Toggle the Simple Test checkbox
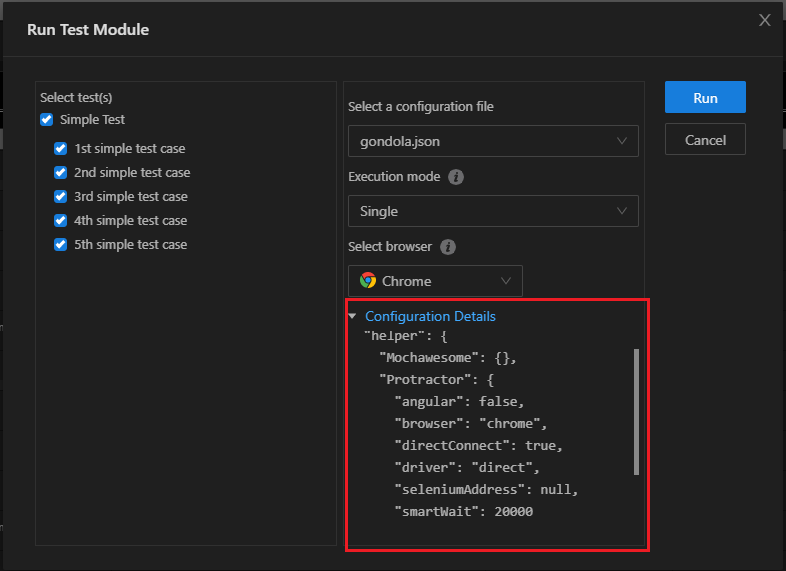 pos(46,120)
